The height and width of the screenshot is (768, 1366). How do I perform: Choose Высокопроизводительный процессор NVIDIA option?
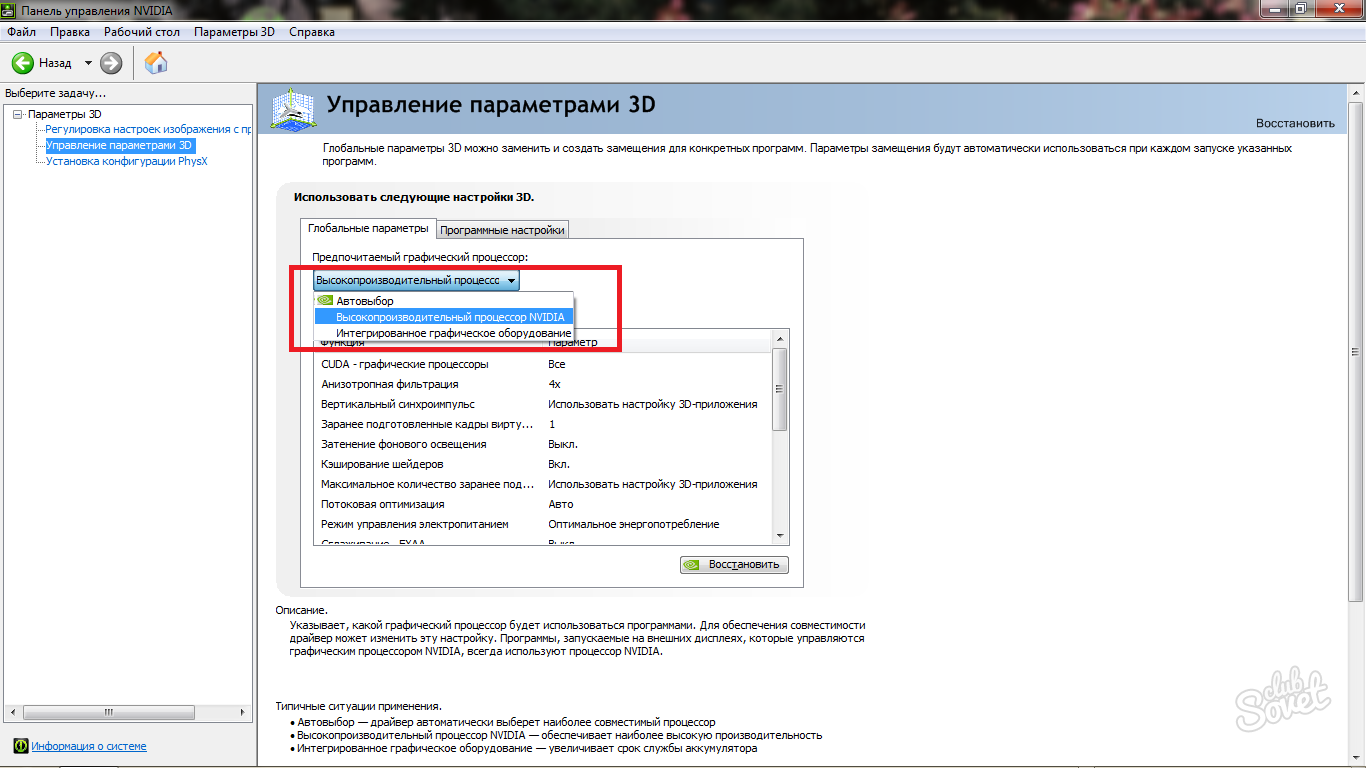449,316
